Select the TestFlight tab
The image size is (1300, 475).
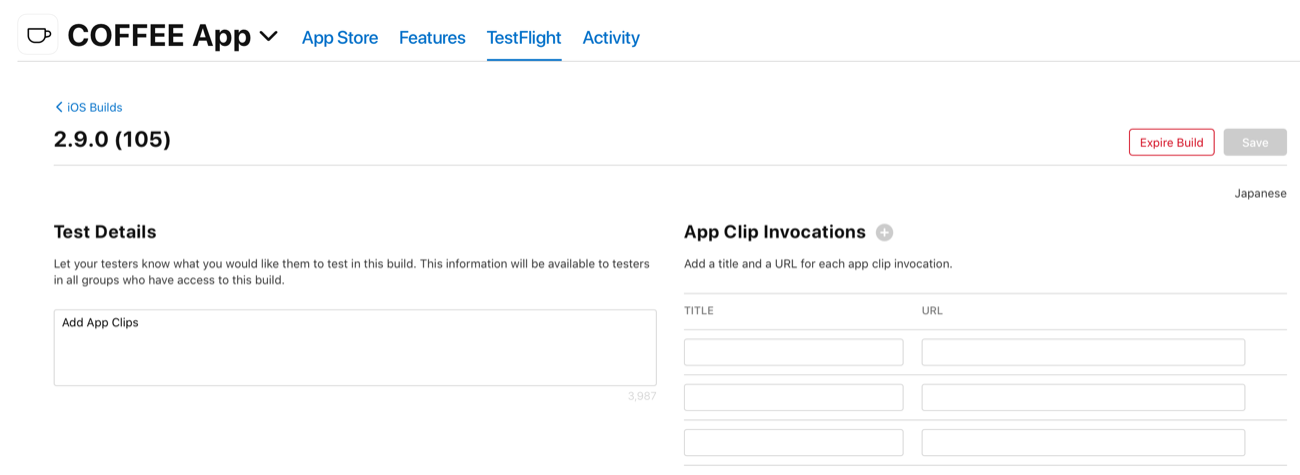click(524, 38)
